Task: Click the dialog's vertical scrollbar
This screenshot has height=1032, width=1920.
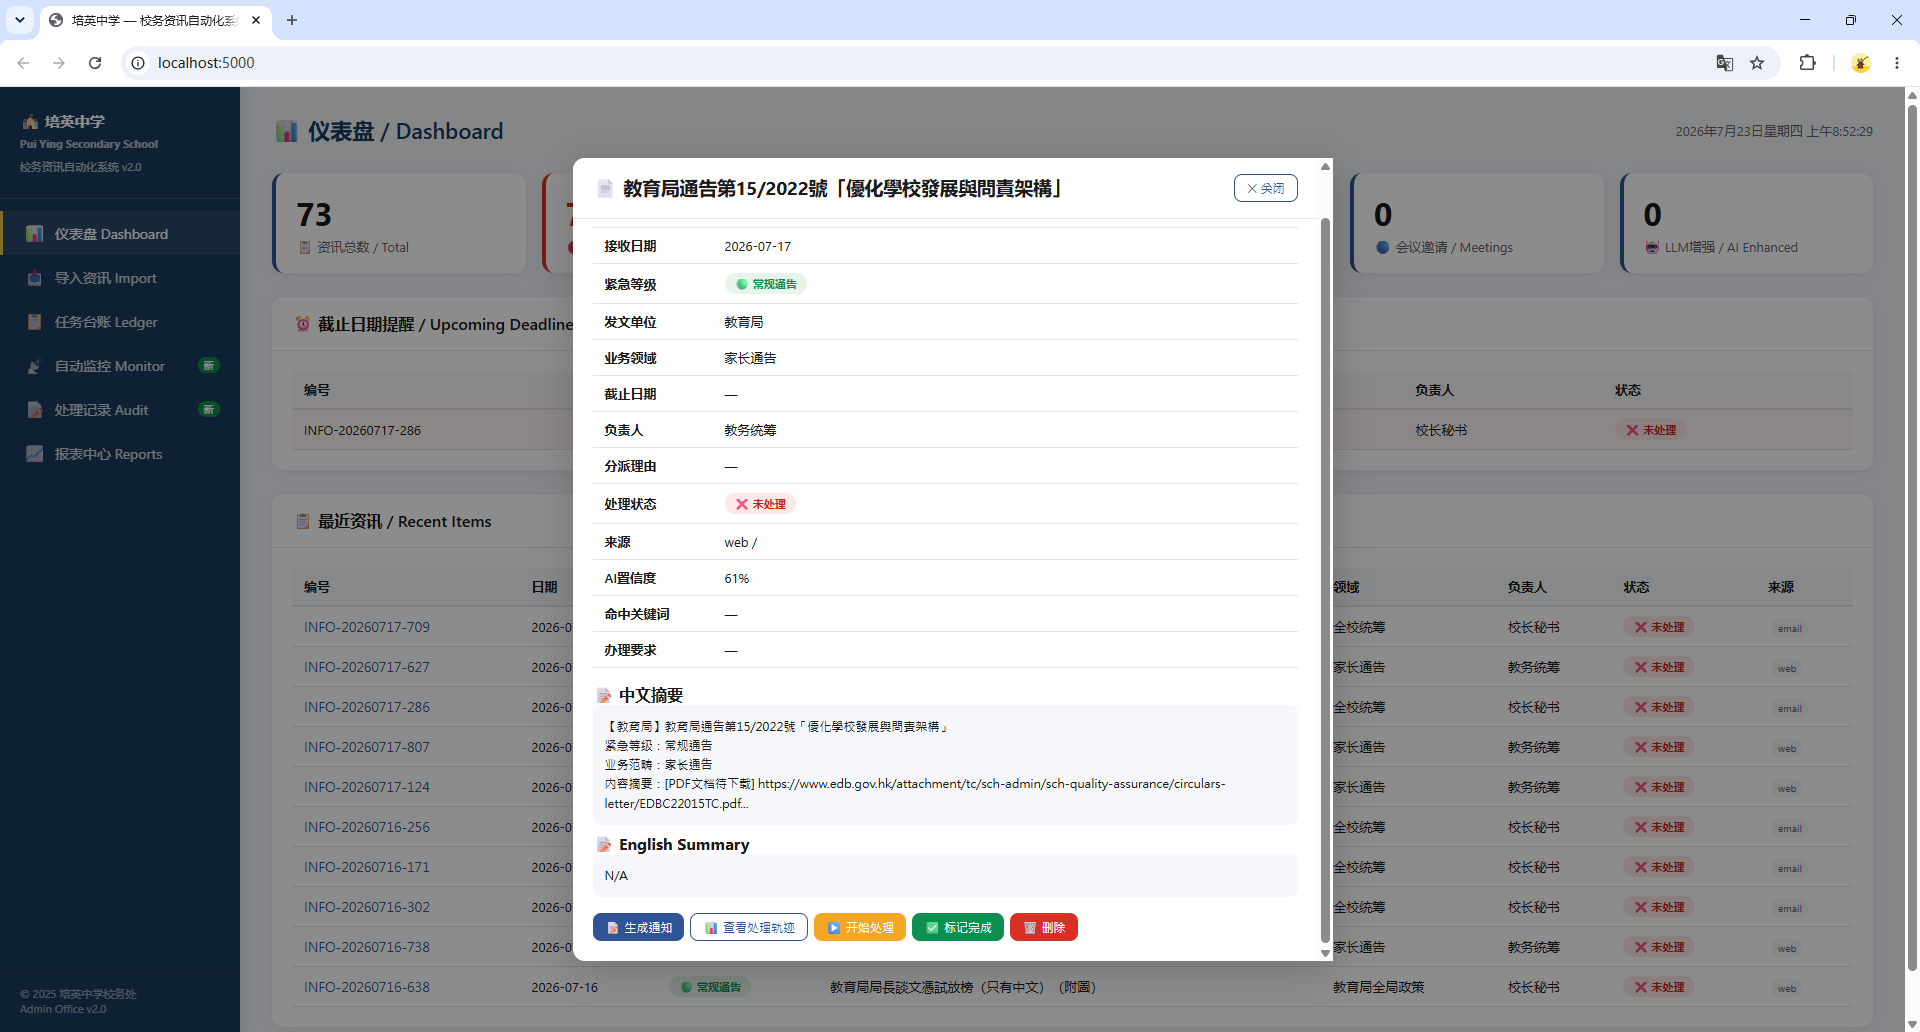Action: (x=1325, y=580)
